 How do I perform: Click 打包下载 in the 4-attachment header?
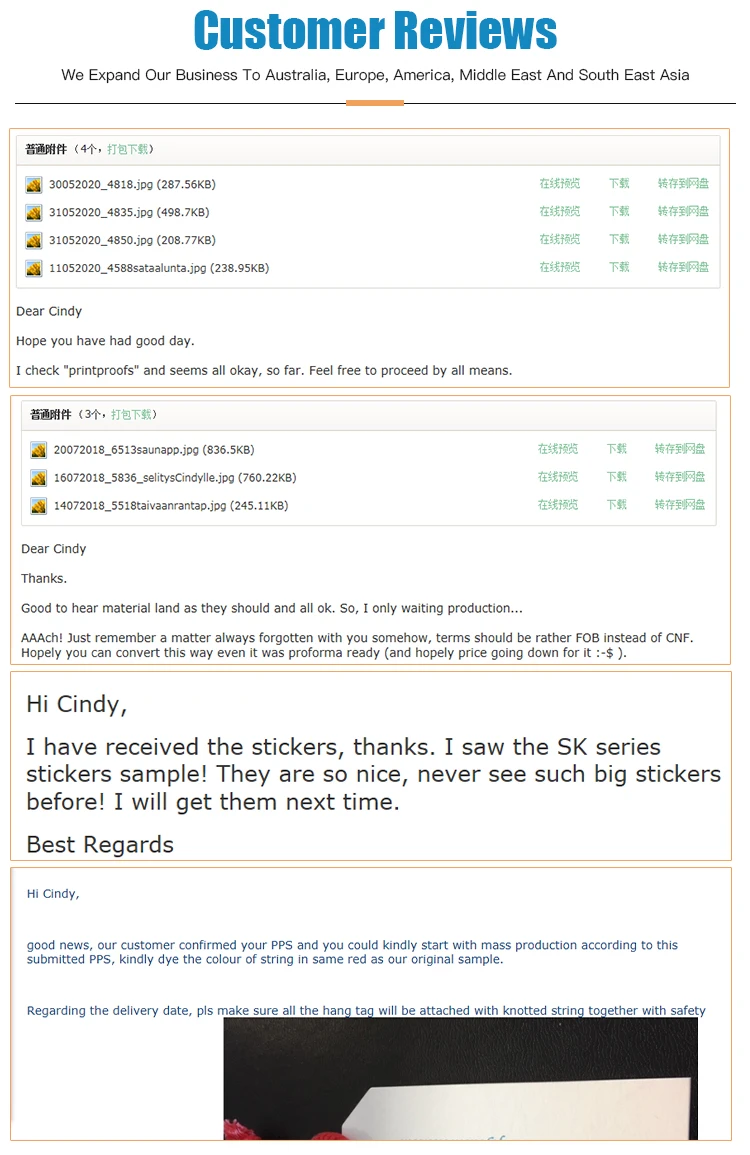pyautogui.click(x=128, y=150)
